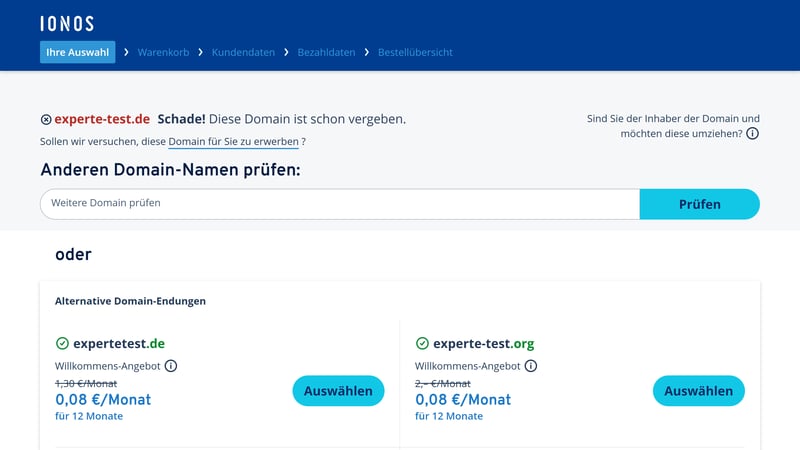Click the experte-test.org domain name
This screenshot has width=800, height=450.
point(484,343)
